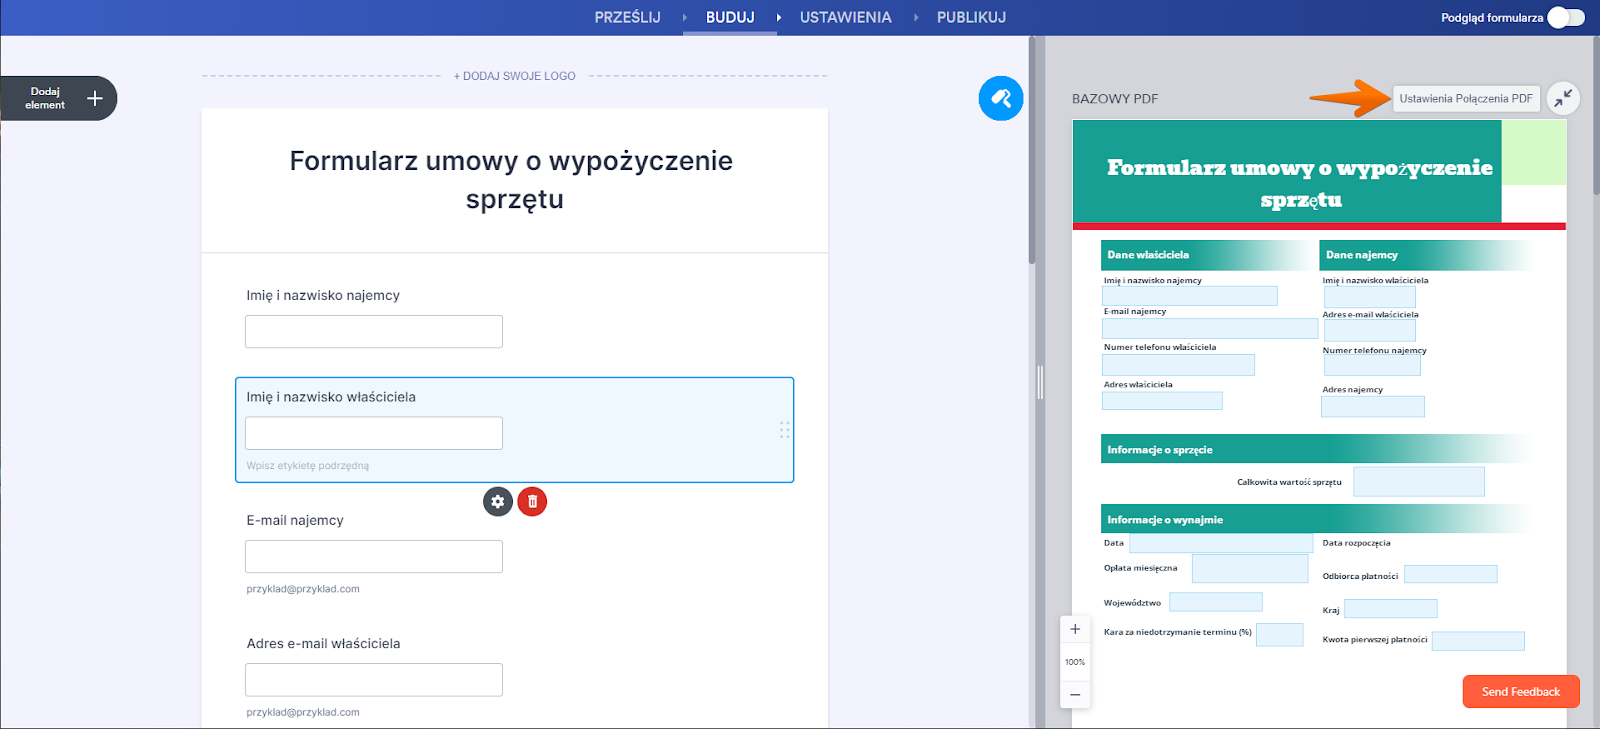Image resolution: width=1600 pixels, height=729 pixels.
Task: Click PDF field next to Odbiorca płatności
Action: point(1451,574)
